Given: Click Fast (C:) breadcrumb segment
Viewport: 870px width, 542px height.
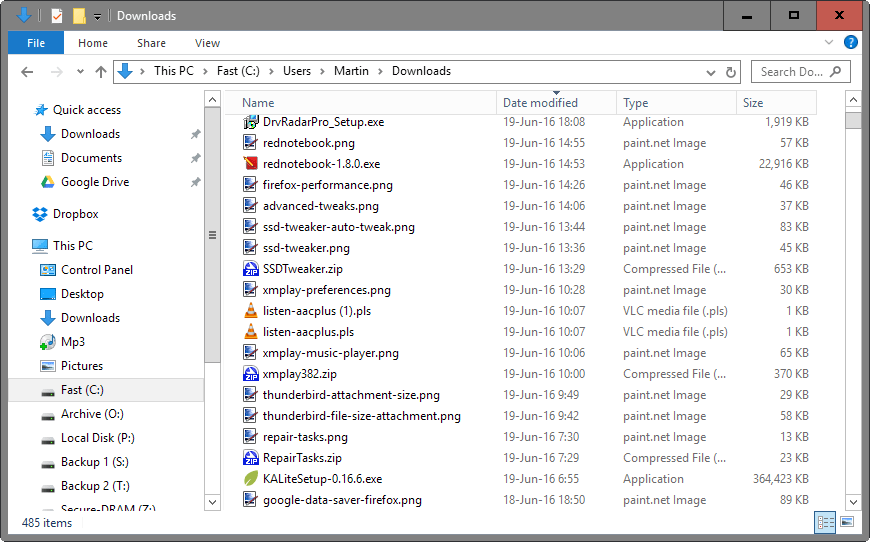Looking at the screenshot, I should click(x=238, y=71).
